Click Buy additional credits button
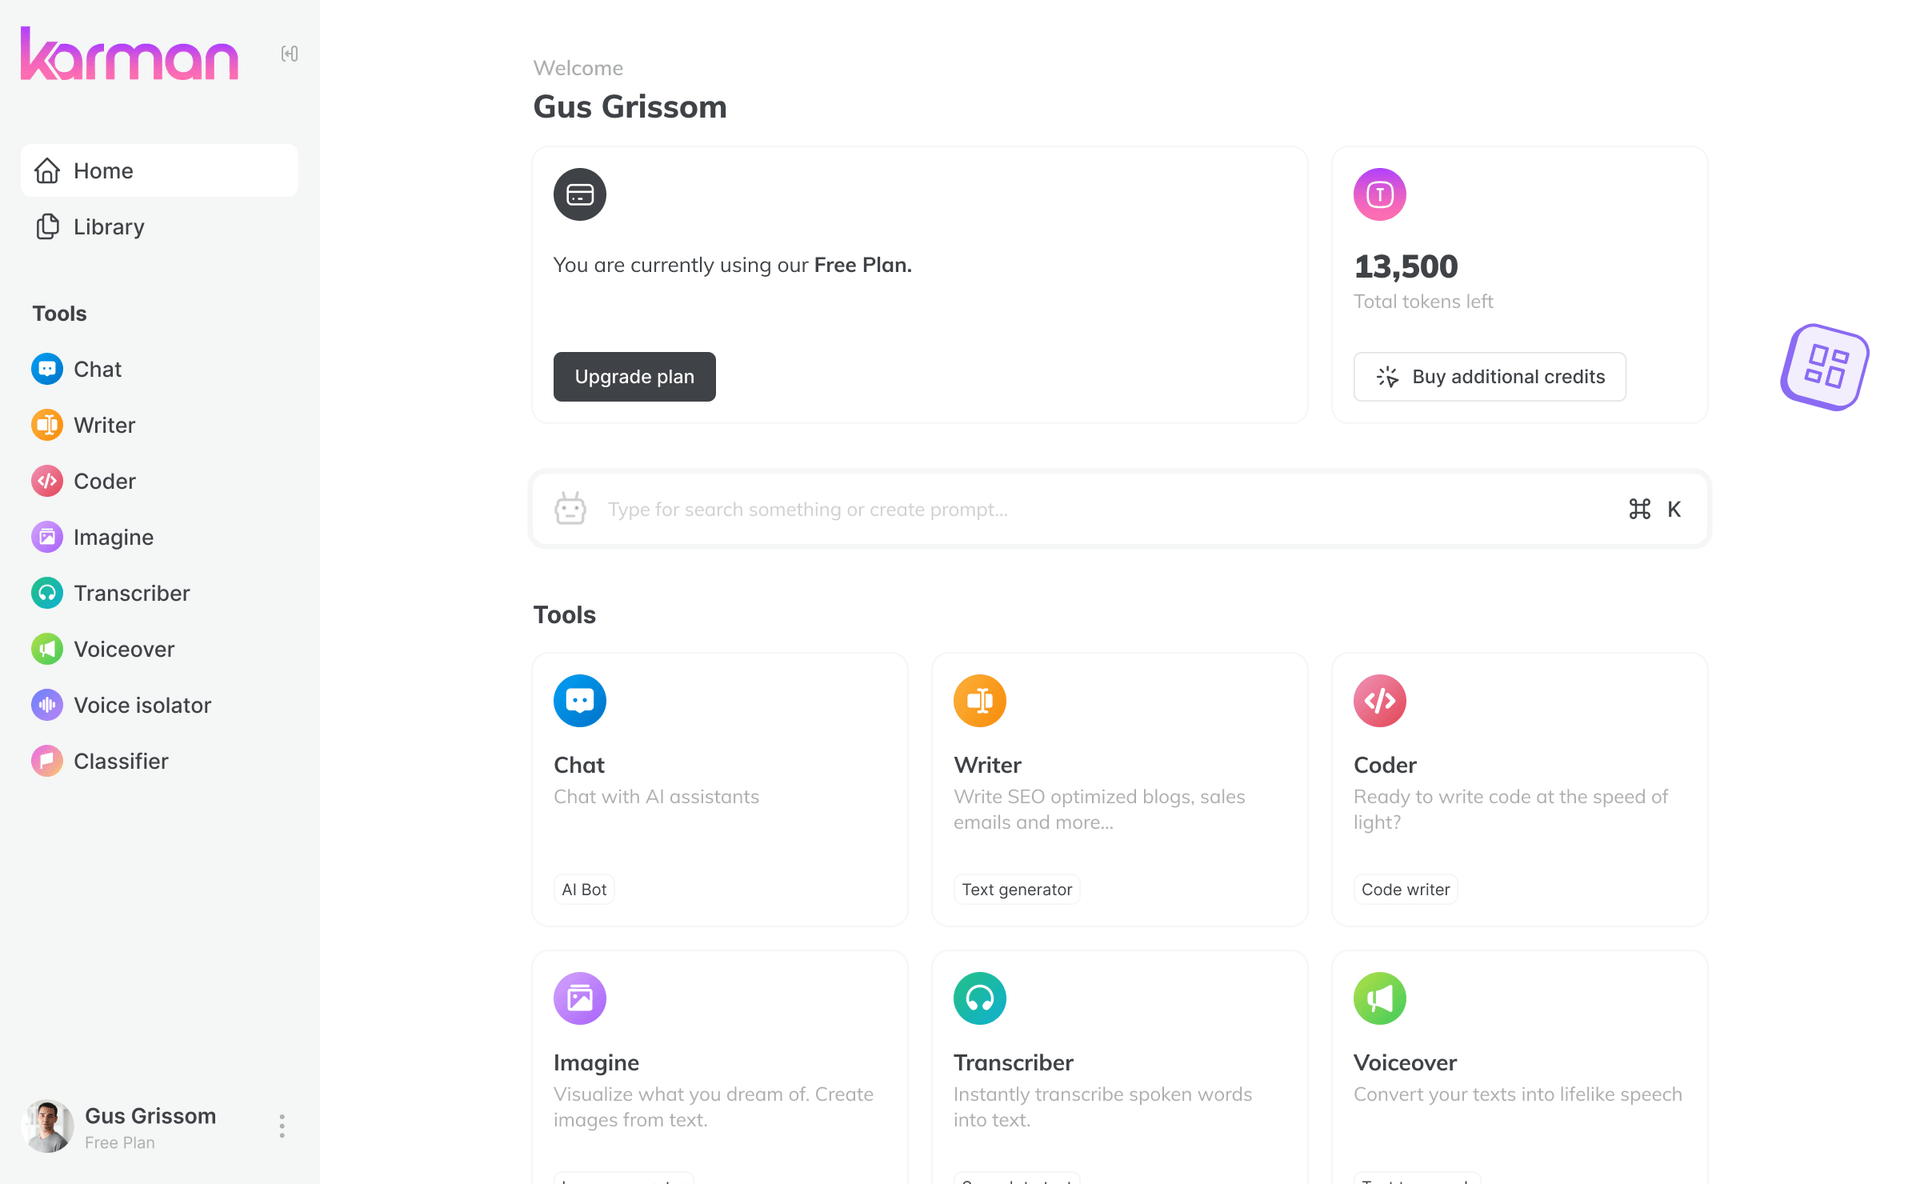 tap(1489, 377)
